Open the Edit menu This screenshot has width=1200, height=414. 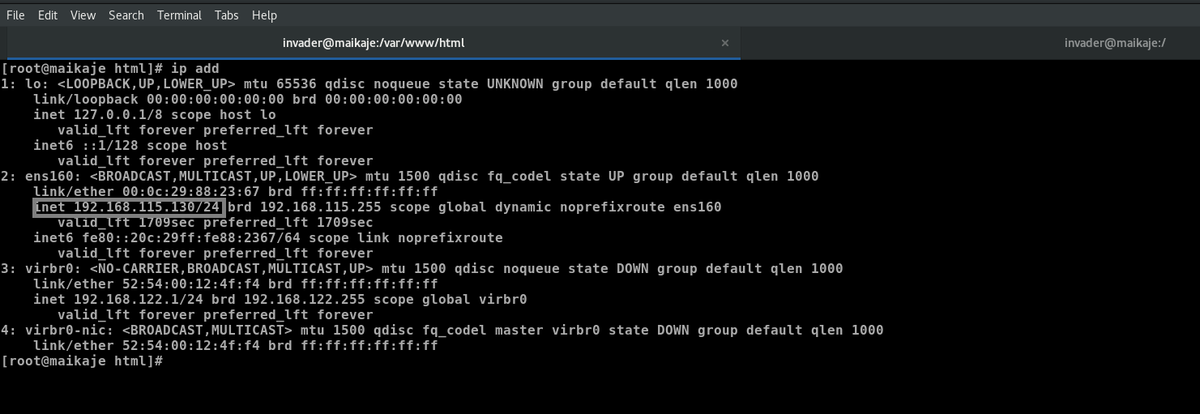pyautogui.click(x=48, y=15)
